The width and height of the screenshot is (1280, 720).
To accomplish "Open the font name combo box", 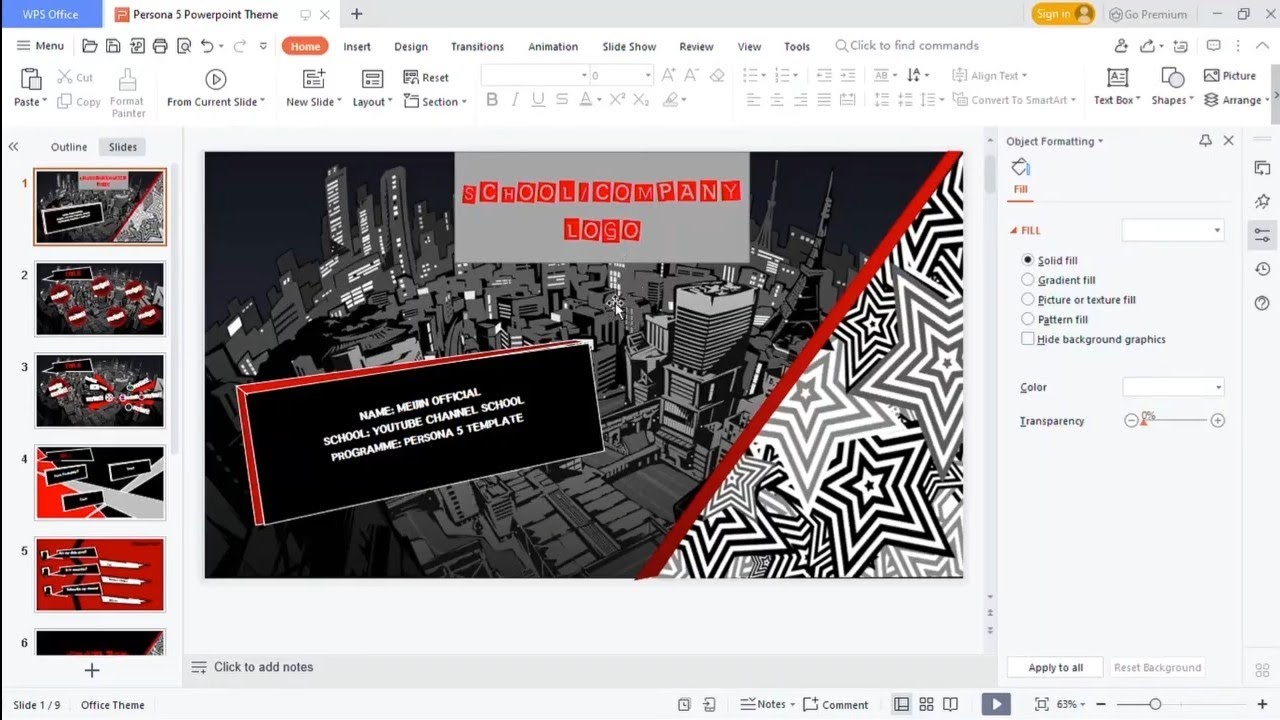I will click(535, 75).
